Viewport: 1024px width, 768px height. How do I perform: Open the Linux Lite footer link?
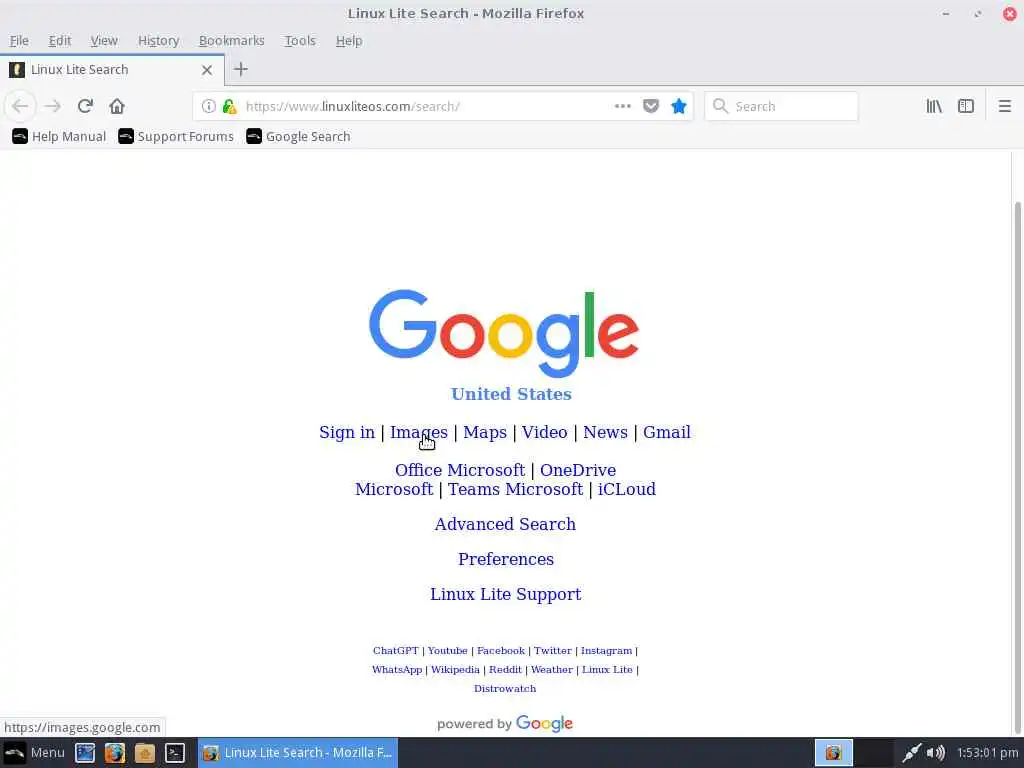pos(607,669)
